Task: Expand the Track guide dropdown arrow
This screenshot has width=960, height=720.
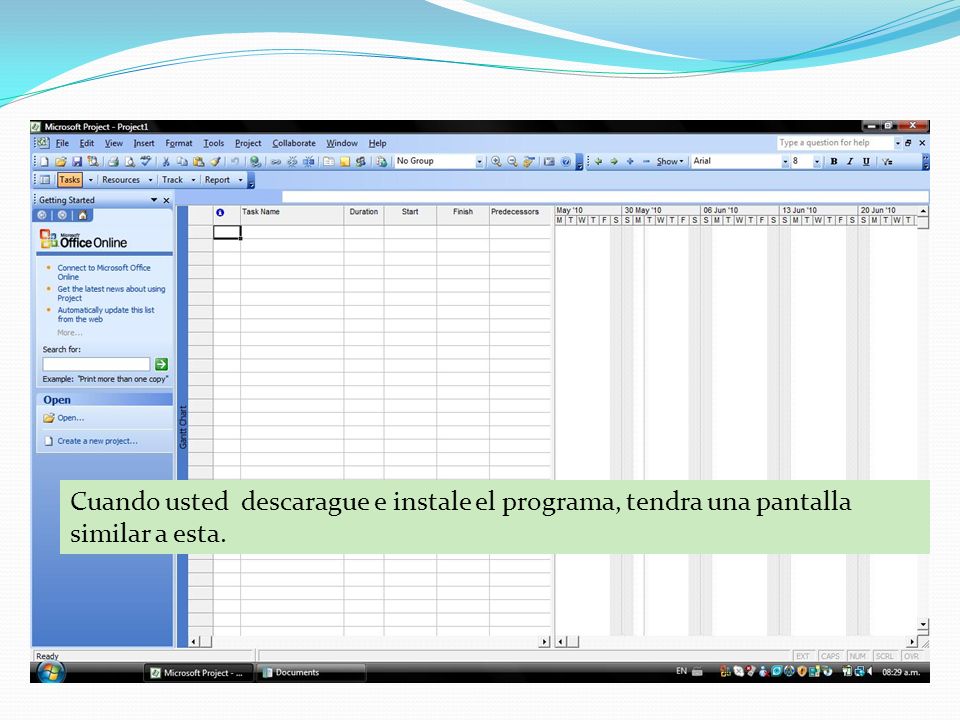Action: click(x=193, y=180)
